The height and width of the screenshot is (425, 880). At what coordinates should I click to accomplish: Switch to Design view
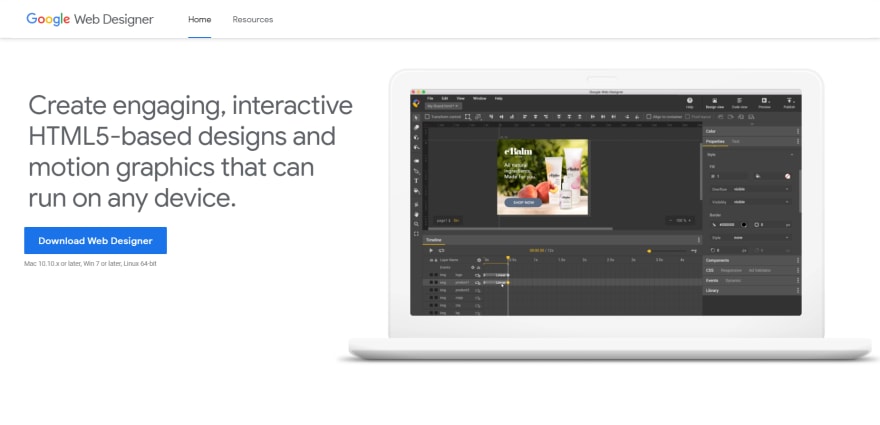714,103
